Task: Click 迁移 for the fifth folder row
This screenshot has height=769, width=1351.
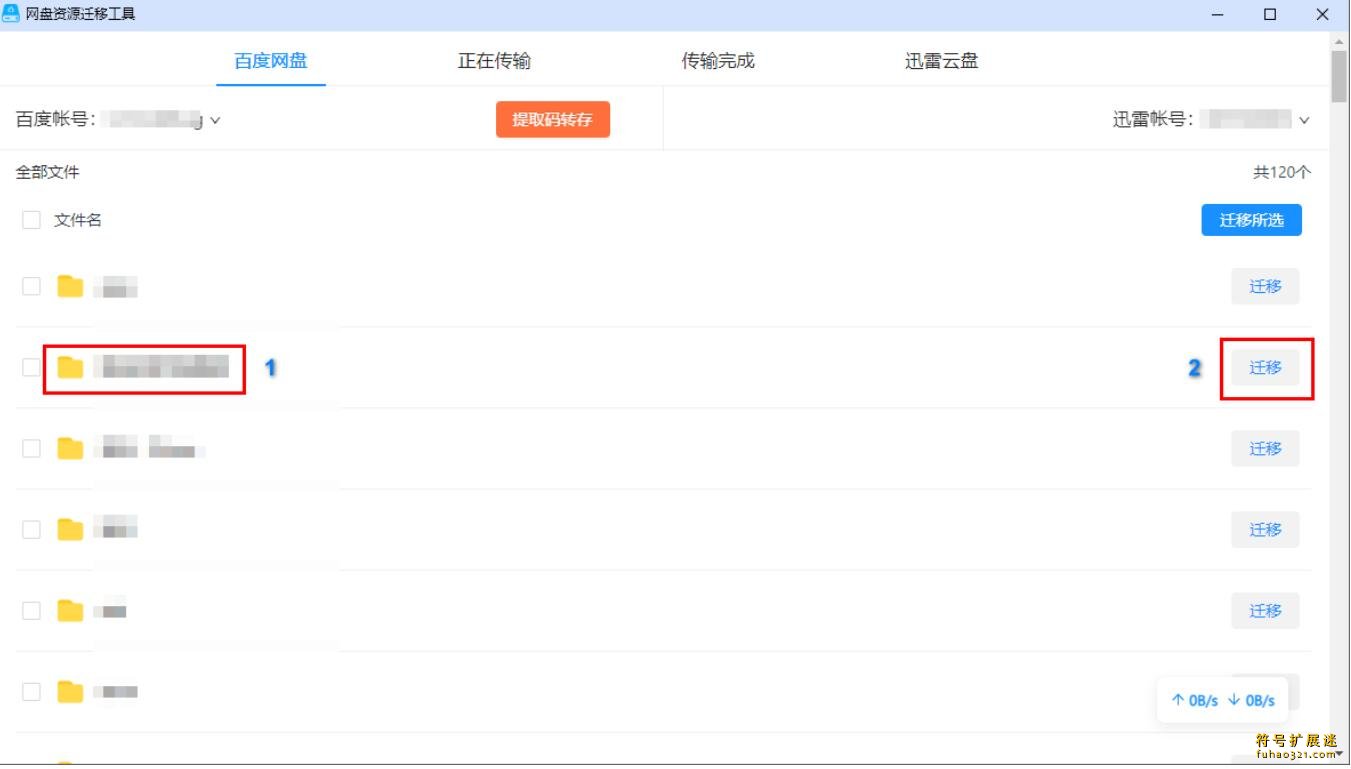Action: [1265, 611]
